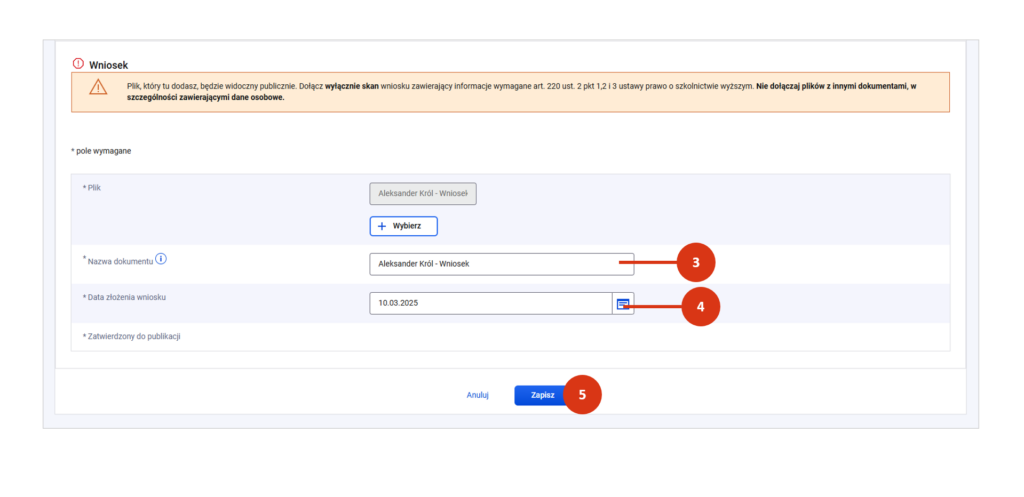1024x497 pixels.
Task: Click the greyed-out selected file name box
Action: point(423,193)
